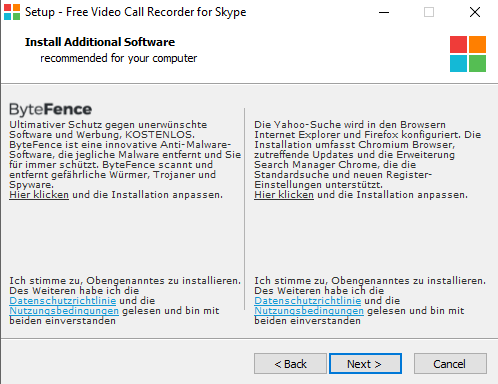Viewport: 498px width, 384px height.
Task: Open Yahoo offer Nutzungsbedingungen link
Action: tap(309, 311)
